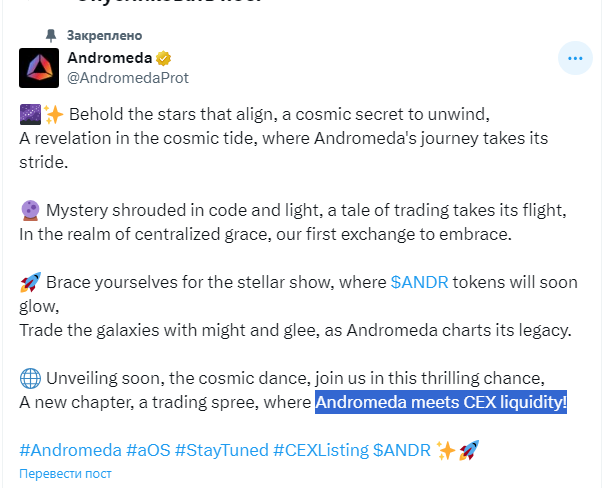
Task: Open the Andromeda display name link
Action: [109, 58]
